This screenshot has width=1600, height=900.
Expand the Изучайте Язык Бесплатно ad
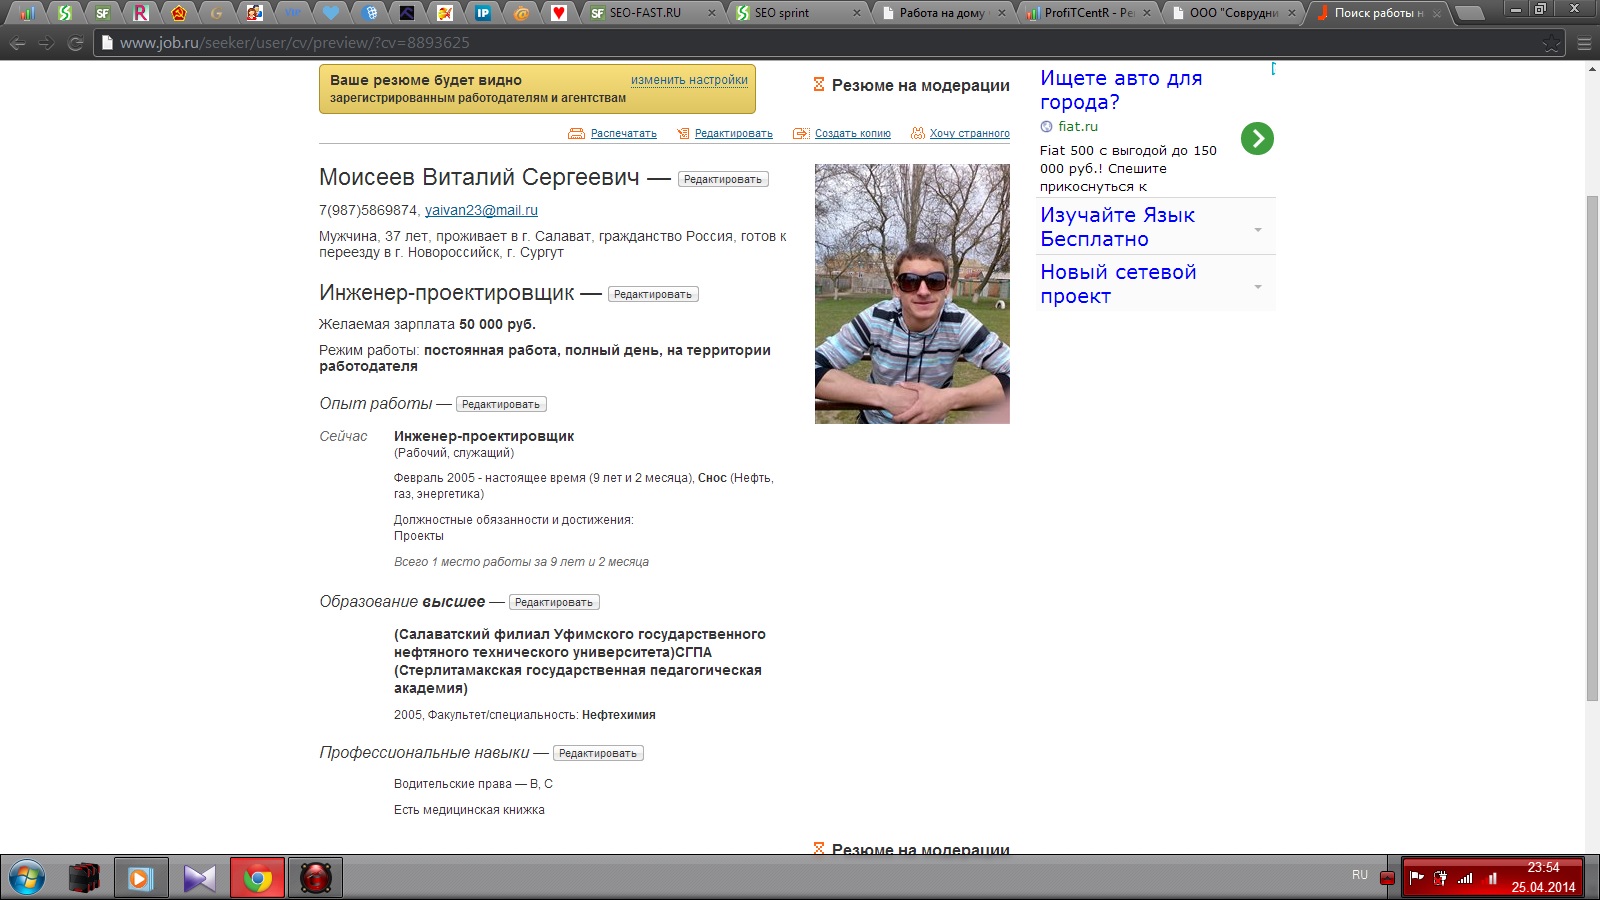coord(1258,229)
